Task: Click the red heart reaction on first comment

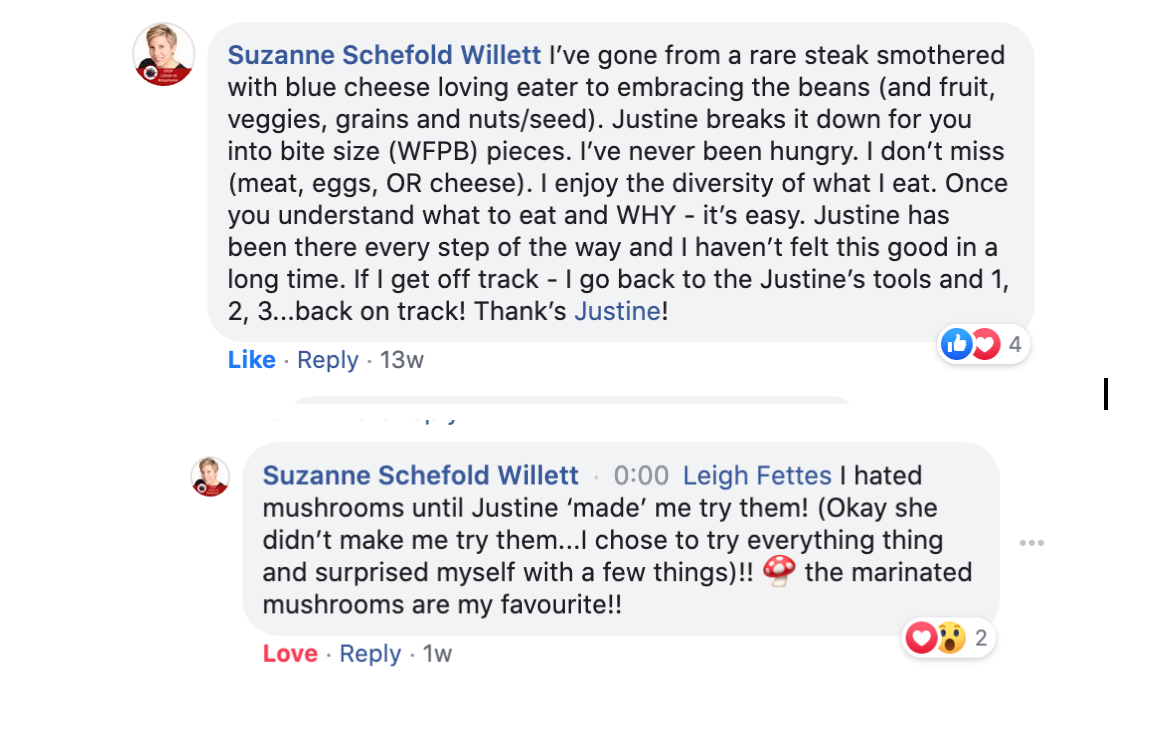Action: coord(986,344)
